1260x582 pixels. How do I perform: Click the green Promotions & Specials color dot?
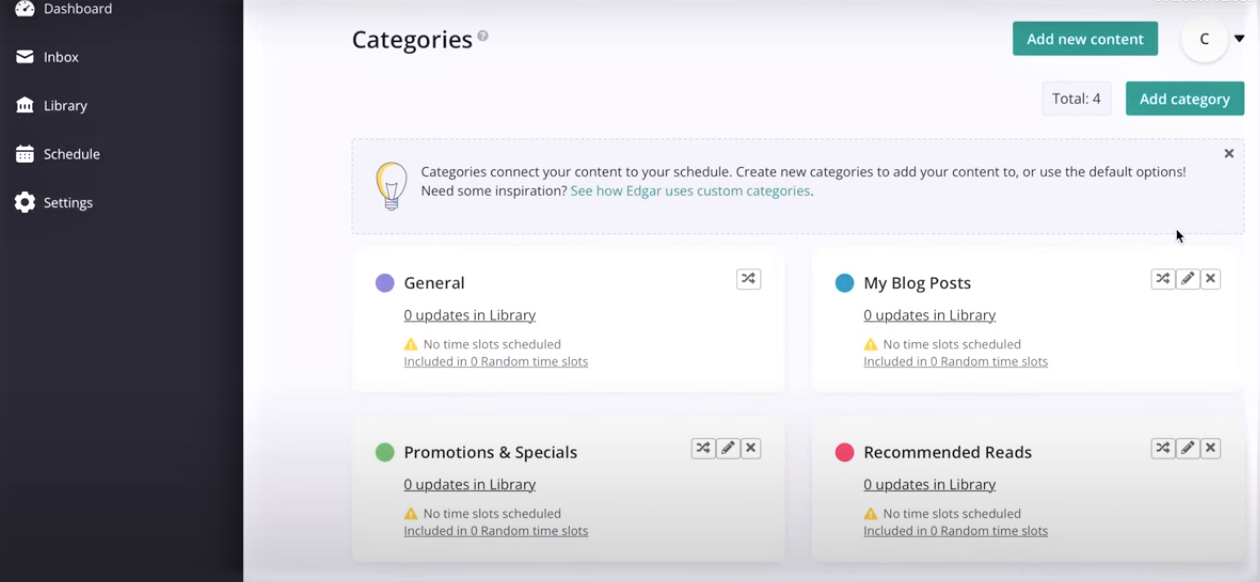(x=384, y=452)
